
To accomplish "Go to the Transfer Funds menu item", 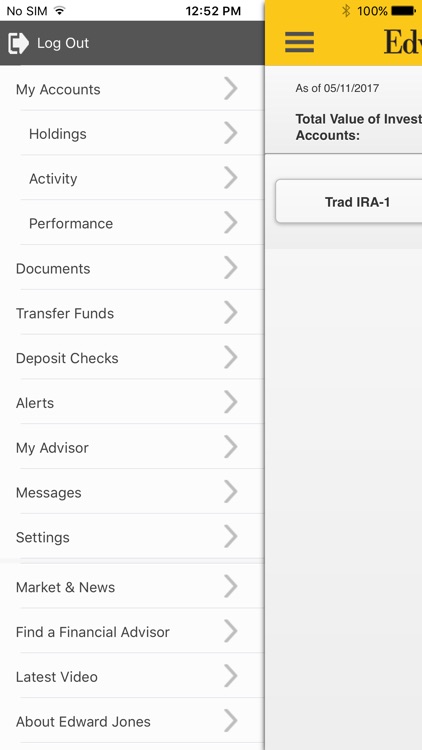I will [x=132, y=313].
